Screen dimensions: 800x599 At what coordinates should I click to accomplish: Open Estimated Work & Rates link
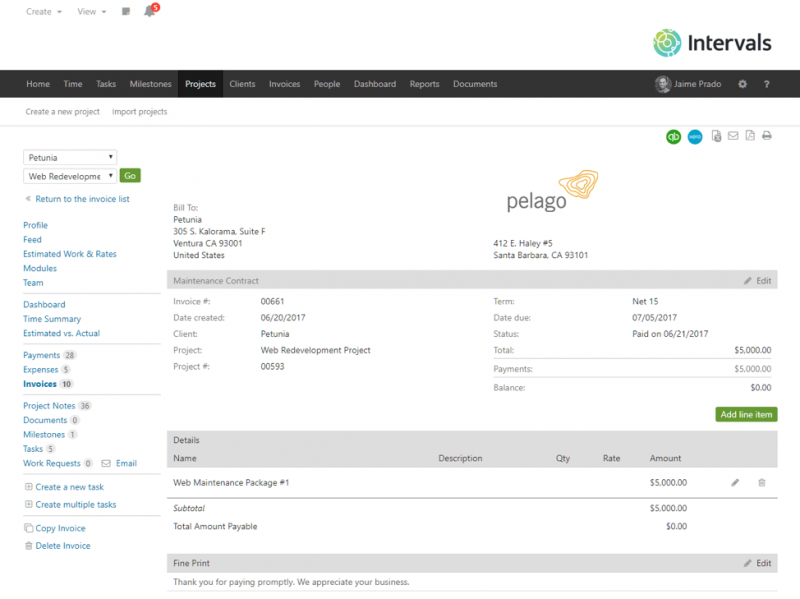pyautogui.click(x=70, y=254)
